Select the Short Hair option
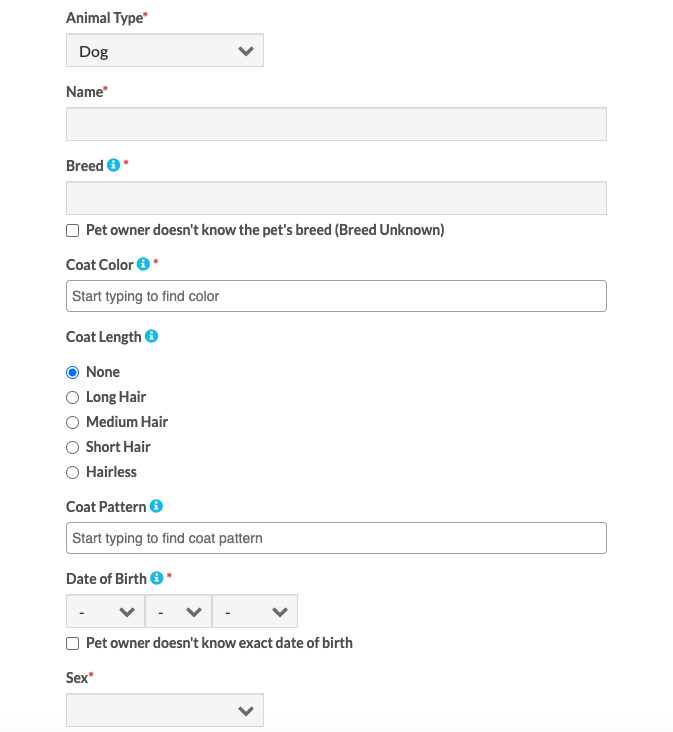The image size is (673, 732). (72, 448)
